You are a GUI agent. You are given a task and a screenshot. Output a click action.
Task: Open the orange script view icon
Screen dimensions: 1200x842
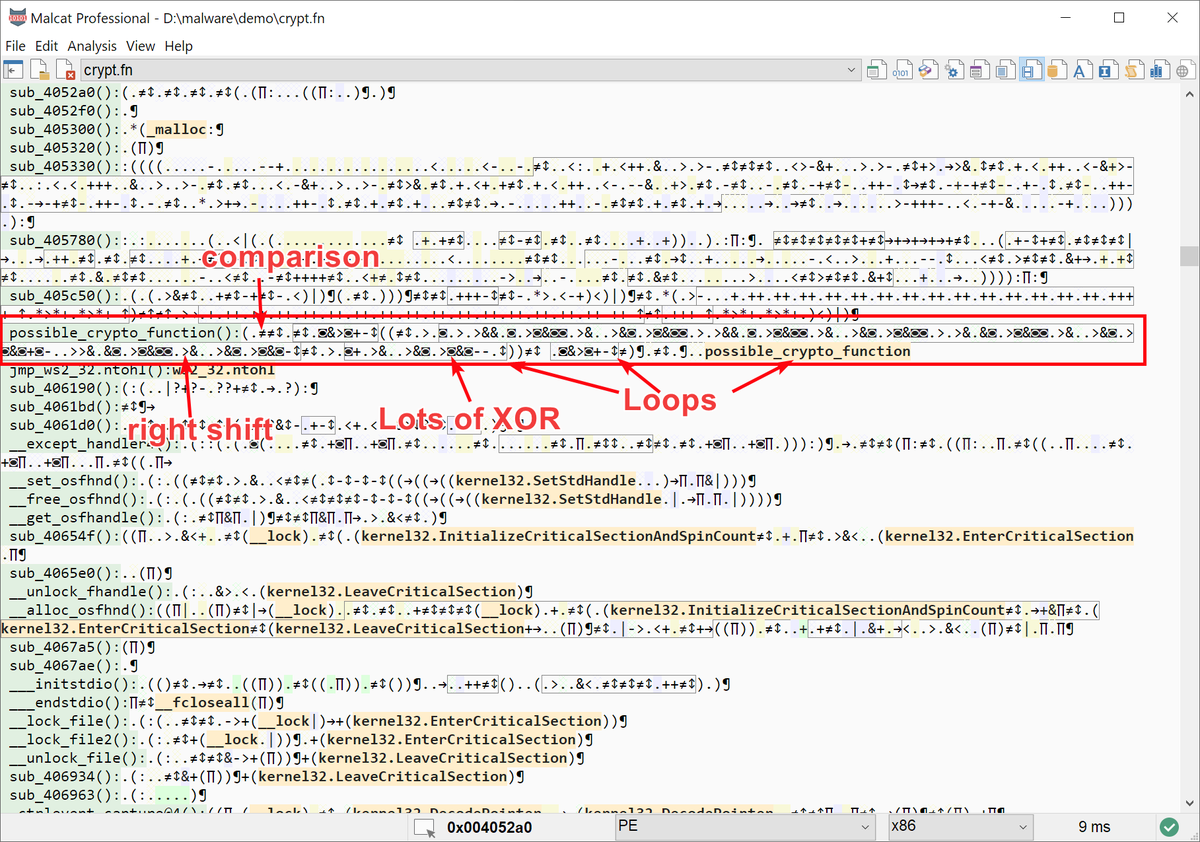1135,70
